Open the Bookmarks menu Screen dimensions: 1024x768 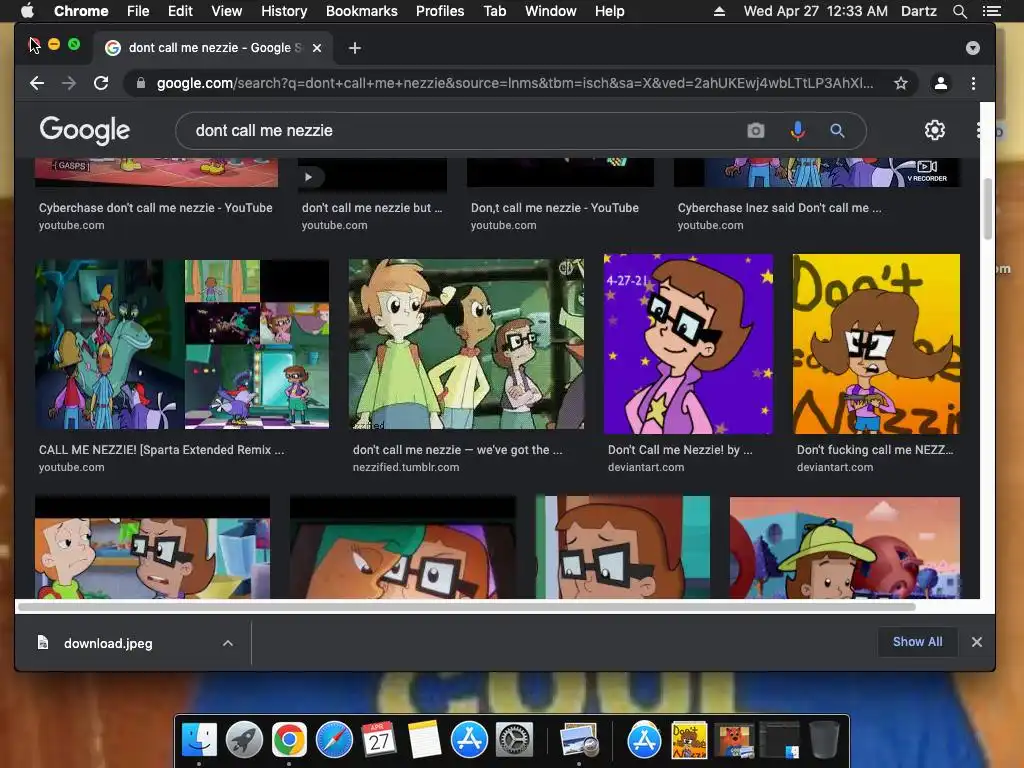(x=362, y=10)
